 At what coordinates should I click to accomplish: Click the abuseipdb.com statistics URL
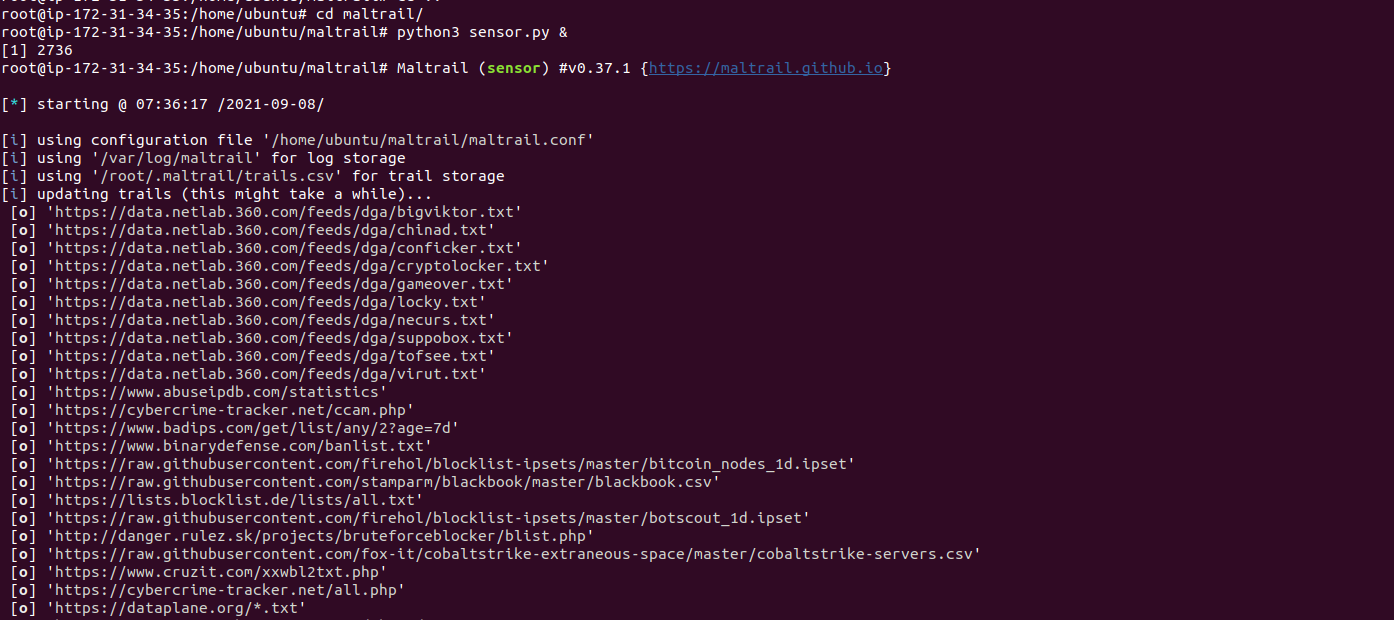click(216, 392)
